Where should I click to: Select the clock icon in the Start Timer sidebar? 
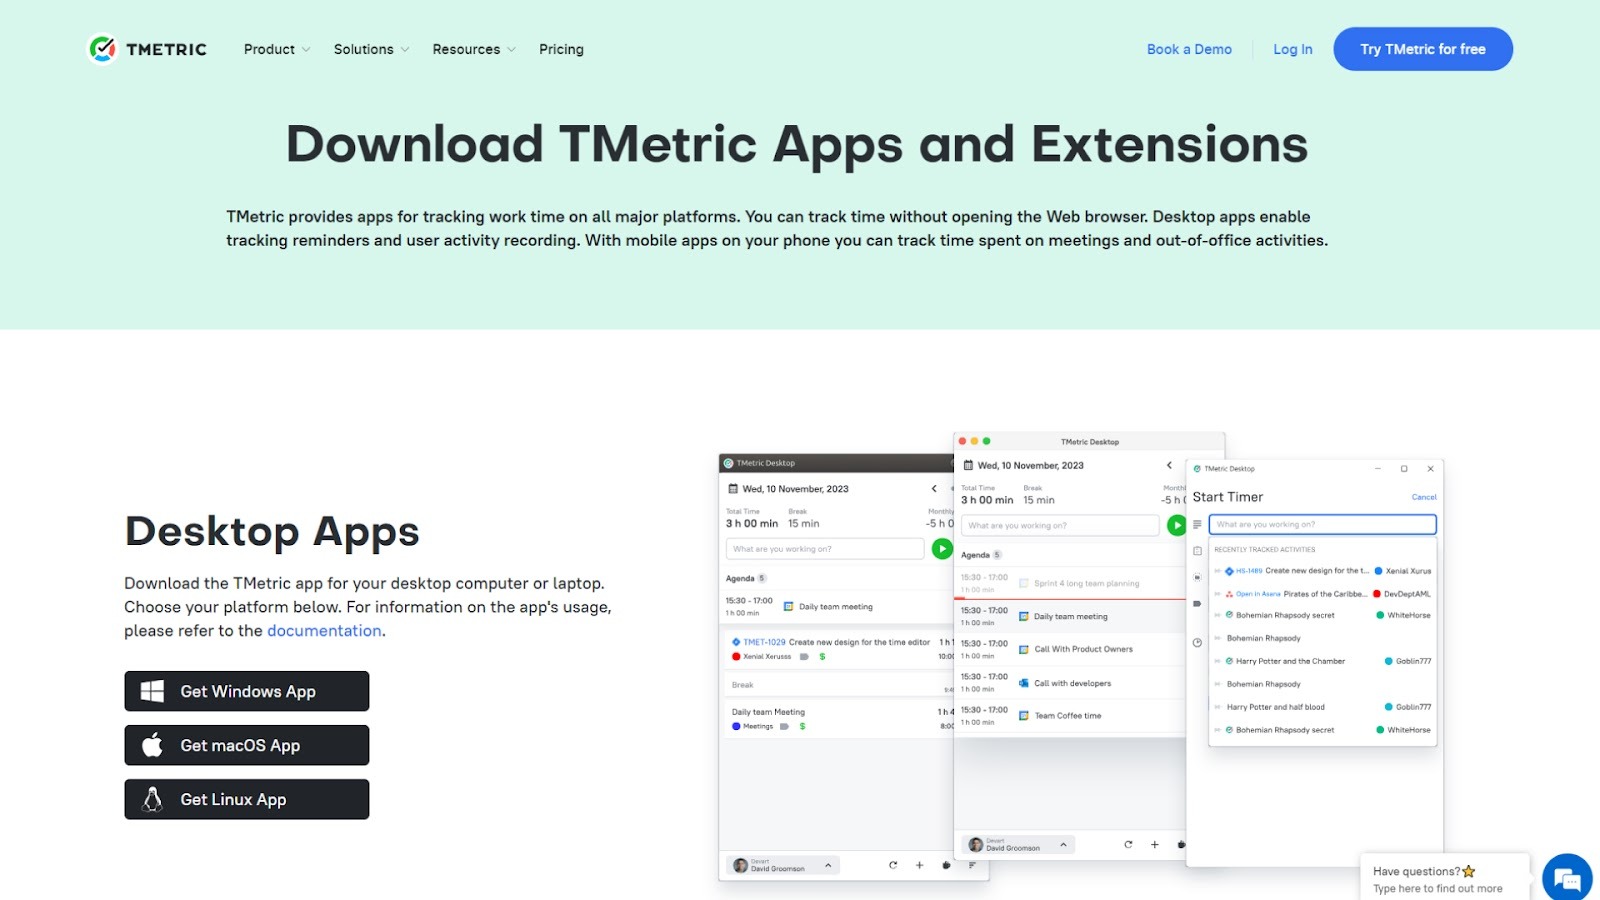point(1196,642)
